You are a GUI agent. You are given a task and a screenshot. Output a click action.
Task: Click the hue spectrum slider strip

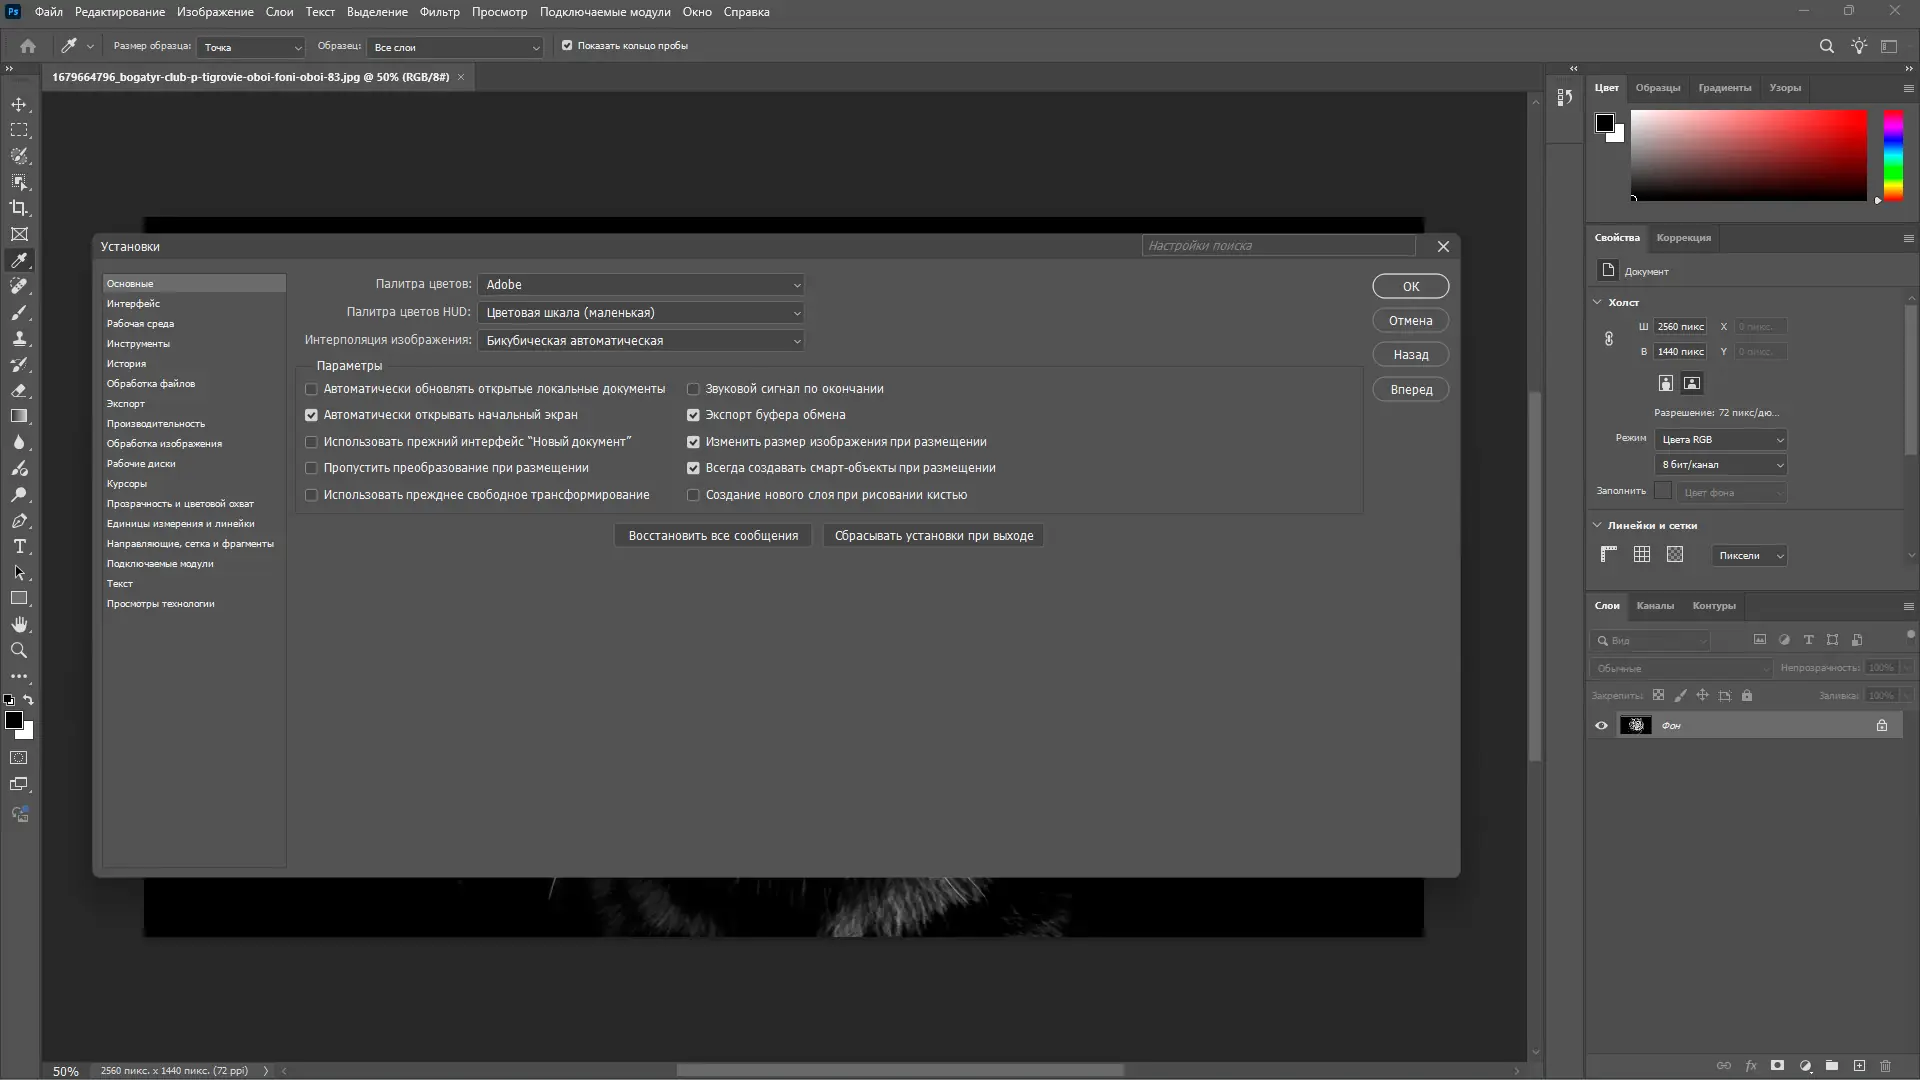1893,155
